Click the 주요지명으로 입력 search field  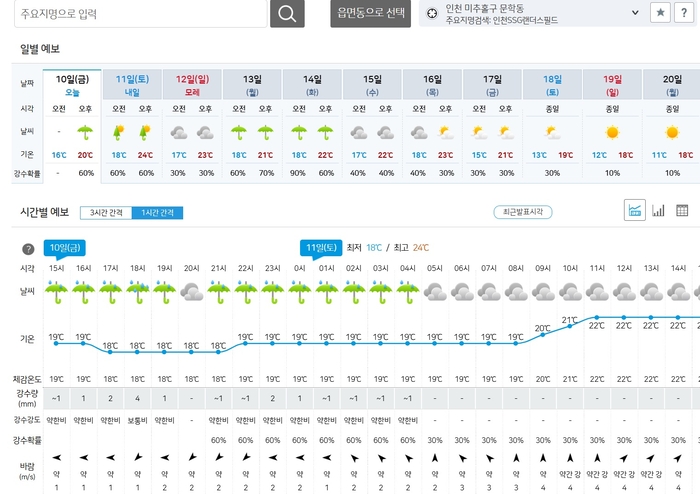coord(135,13)
